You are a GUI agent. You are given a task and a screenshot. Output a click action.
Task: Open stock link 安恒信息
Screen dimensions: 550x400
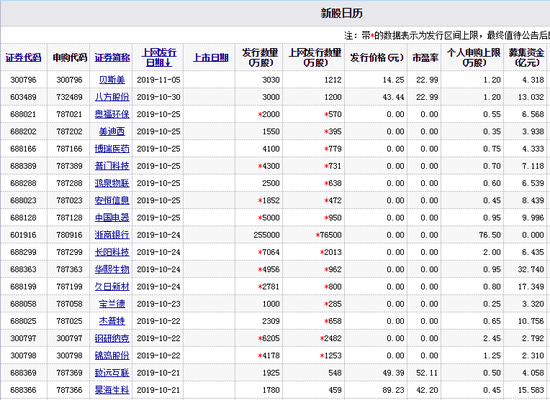point(112,200)
